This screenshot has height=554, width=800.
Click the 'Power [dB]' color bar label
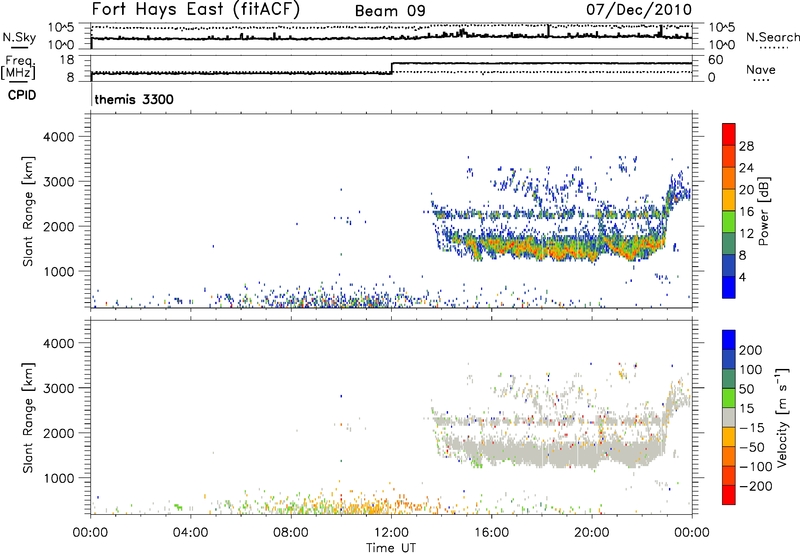(x=763, y=211)
